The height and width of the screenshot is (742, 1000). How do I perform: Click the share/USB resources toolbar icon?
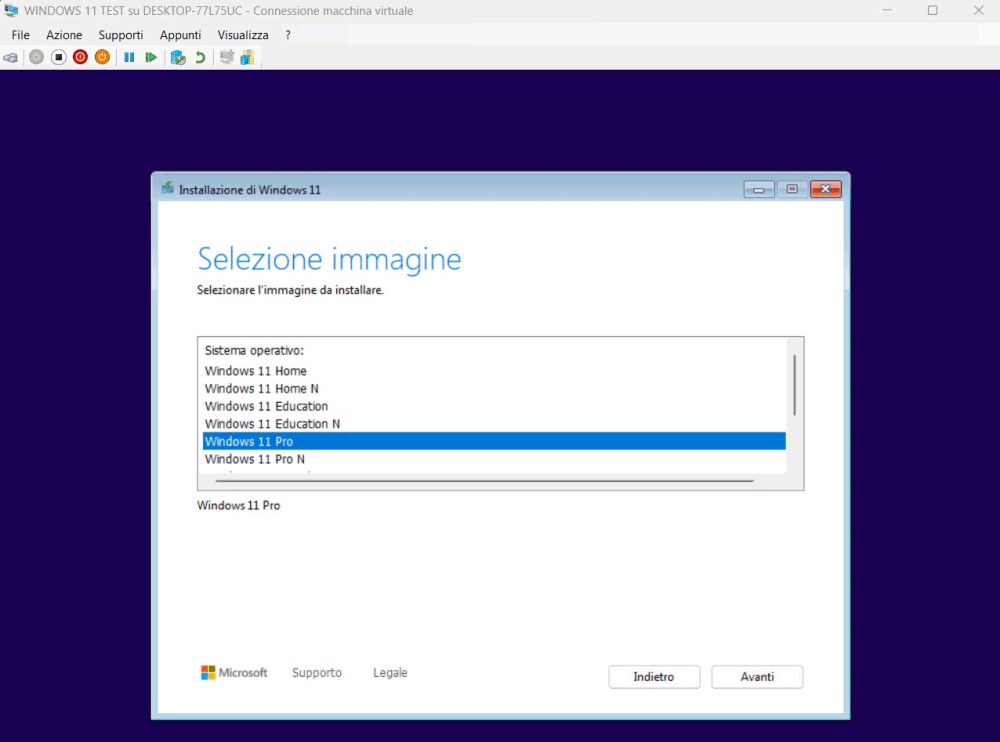point(247,57)
